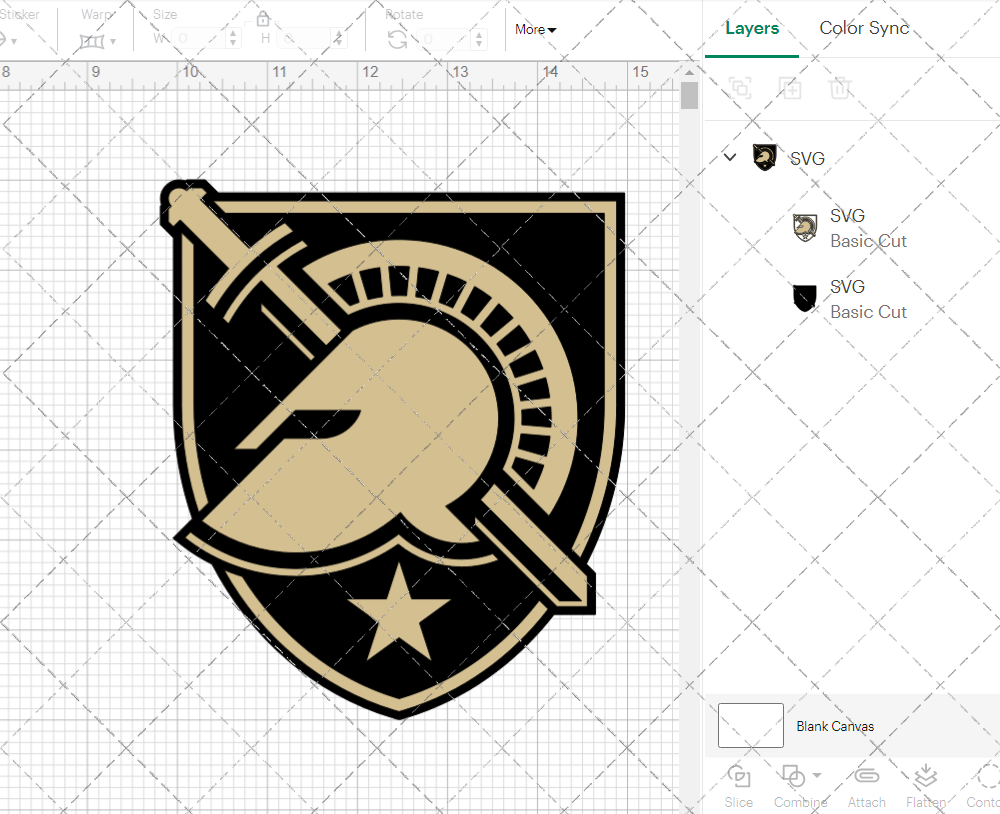The height and width of the screenshot is (814, 1000).
Task: Click the Rotate icon
Action: point(398,40)
